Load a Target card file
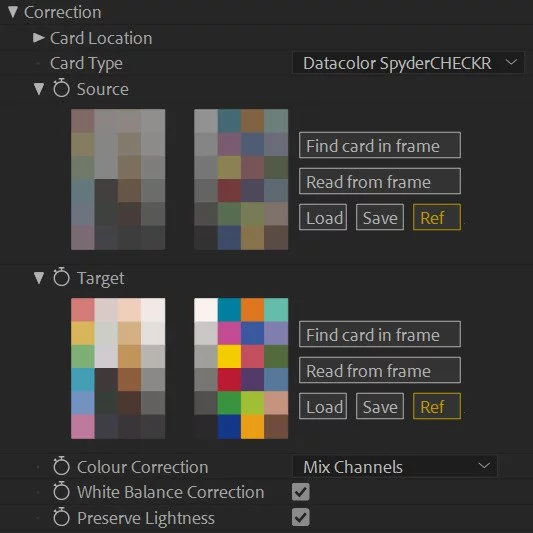The height and width of the screenshot is (533, 533). (323, 406)
